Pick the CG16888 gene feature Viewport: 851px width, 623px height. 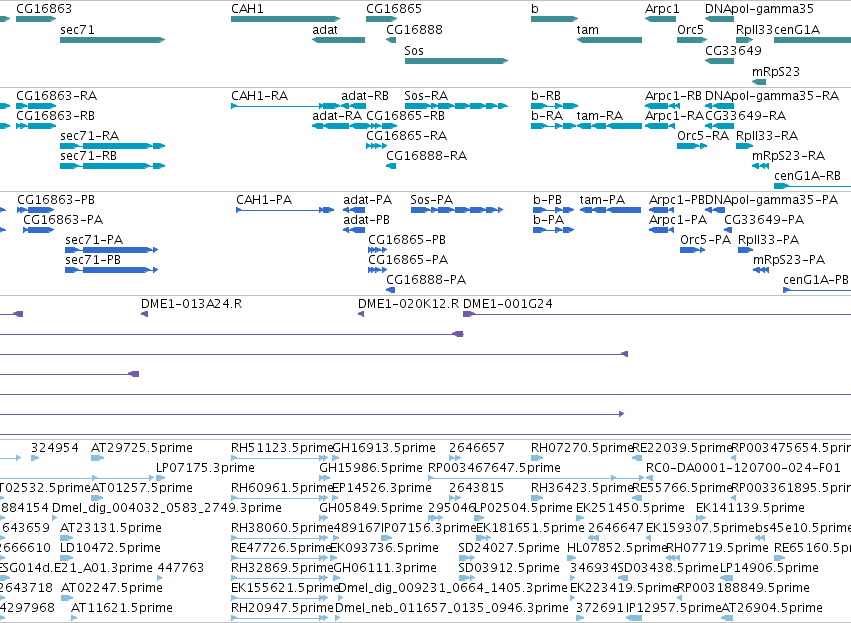(x=391, y=40)
